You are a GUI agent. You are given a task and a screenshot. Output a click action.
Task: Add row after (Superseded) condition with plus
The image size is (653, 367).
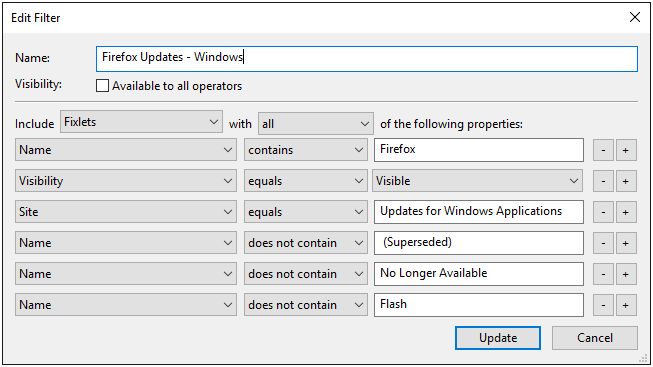point(626,243)
